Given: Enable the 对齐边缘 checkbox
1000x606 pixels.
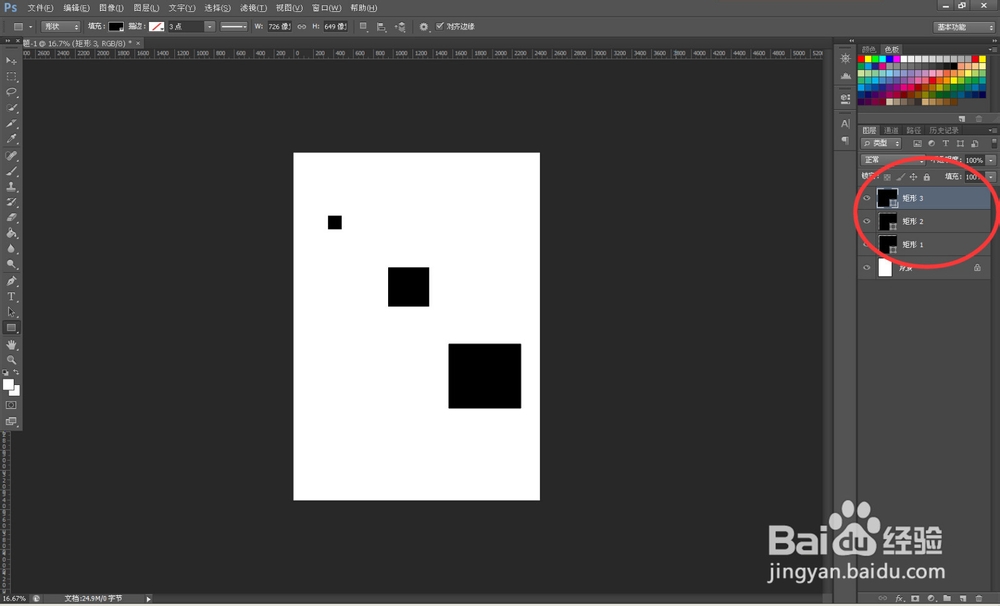Looking at the screenshot, I should [x=441, y=27].
